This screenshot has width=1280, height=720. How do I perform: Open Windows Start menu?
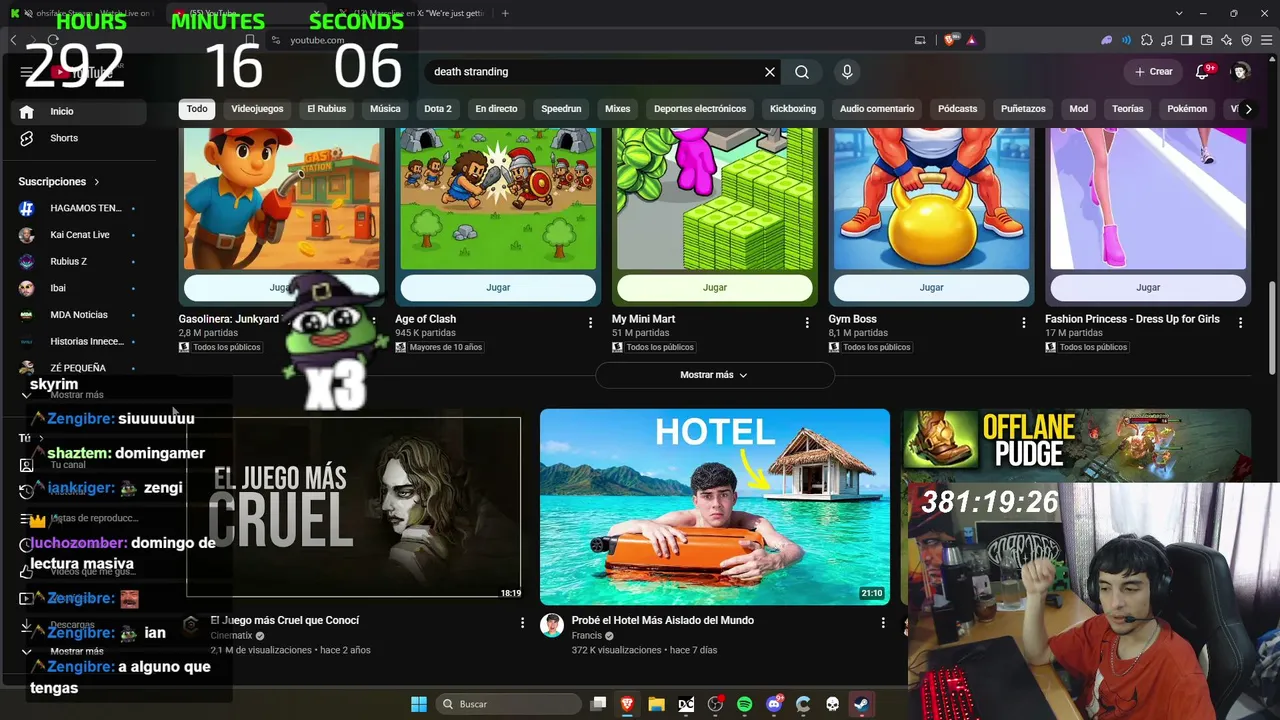[419, 704]
